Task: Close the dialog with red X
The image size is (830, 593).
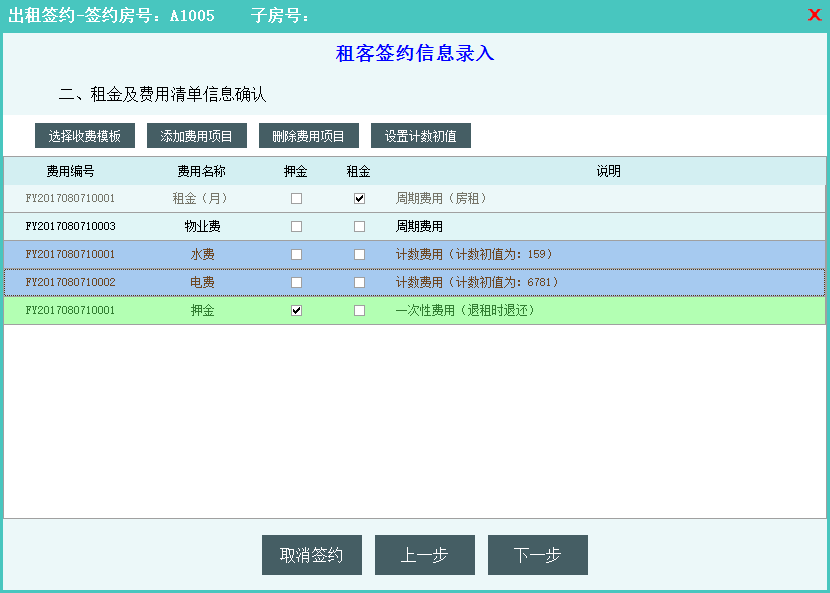Action: pos(814,15)
